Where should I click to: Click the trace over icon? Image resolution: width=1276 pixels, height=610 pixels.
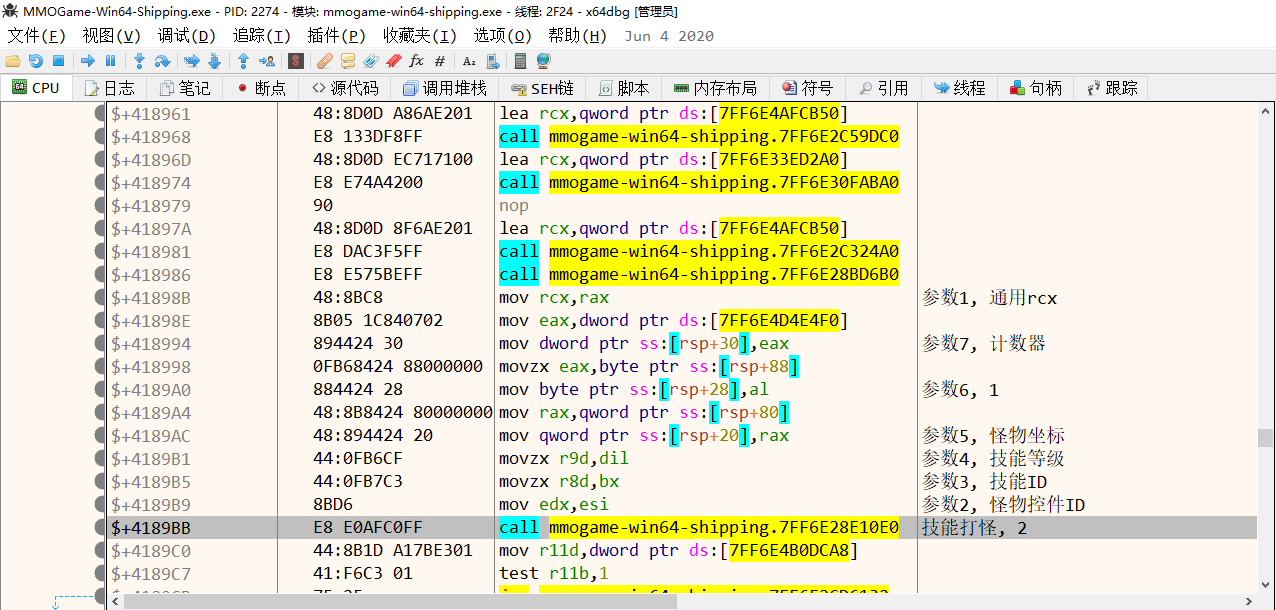tap(214, 61)
